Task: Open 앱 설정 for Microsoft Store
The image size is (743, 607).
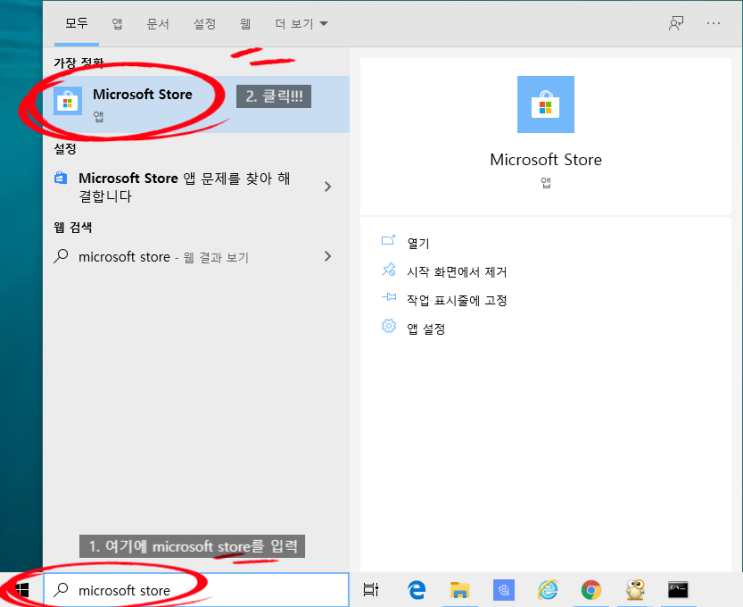Action: click(x=426, y=329)
